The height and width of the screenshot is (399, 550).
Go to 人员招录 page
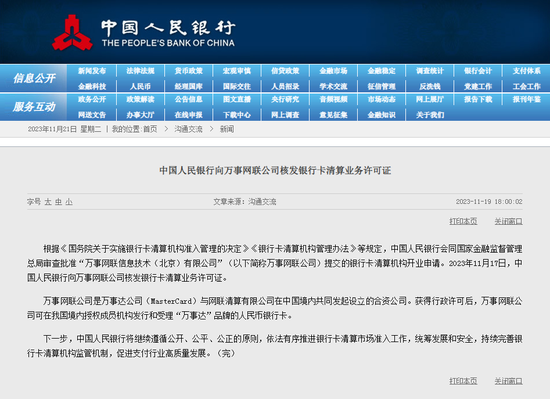(x=285, y=86)
